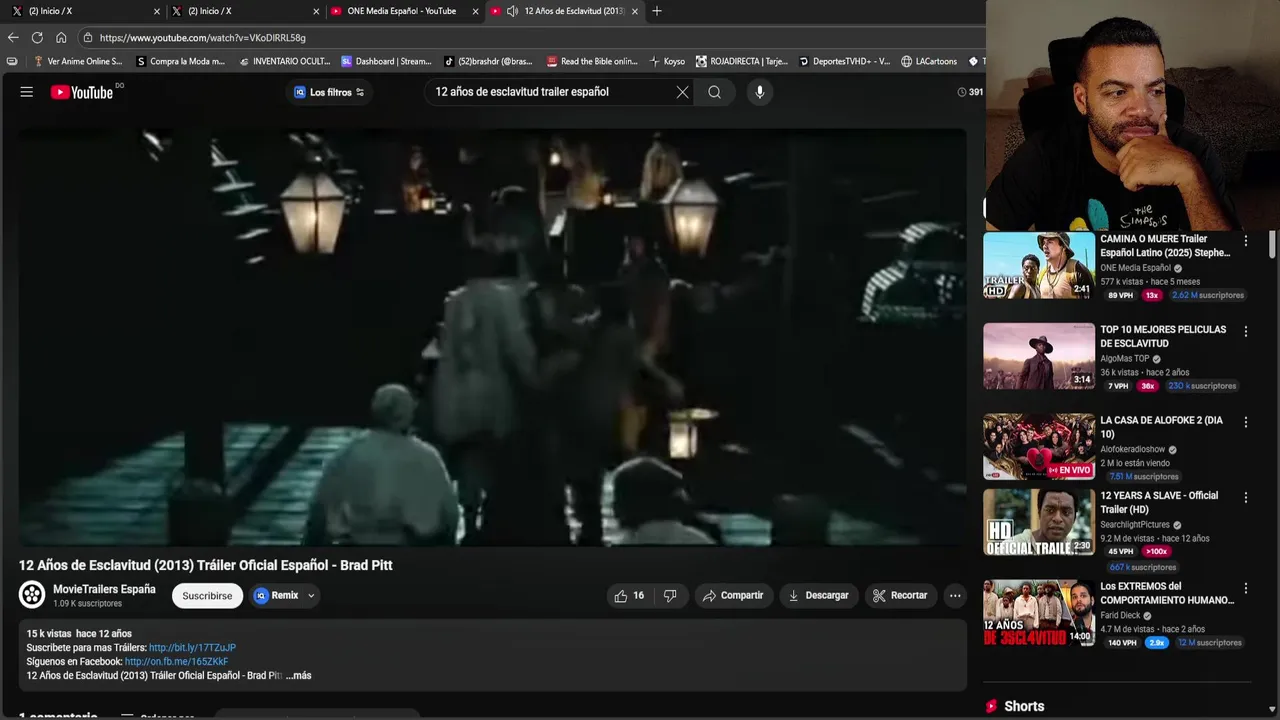Open the YouTube hamburger guide menu
This screenshot has height=720, width=1280.
point(27,92)
